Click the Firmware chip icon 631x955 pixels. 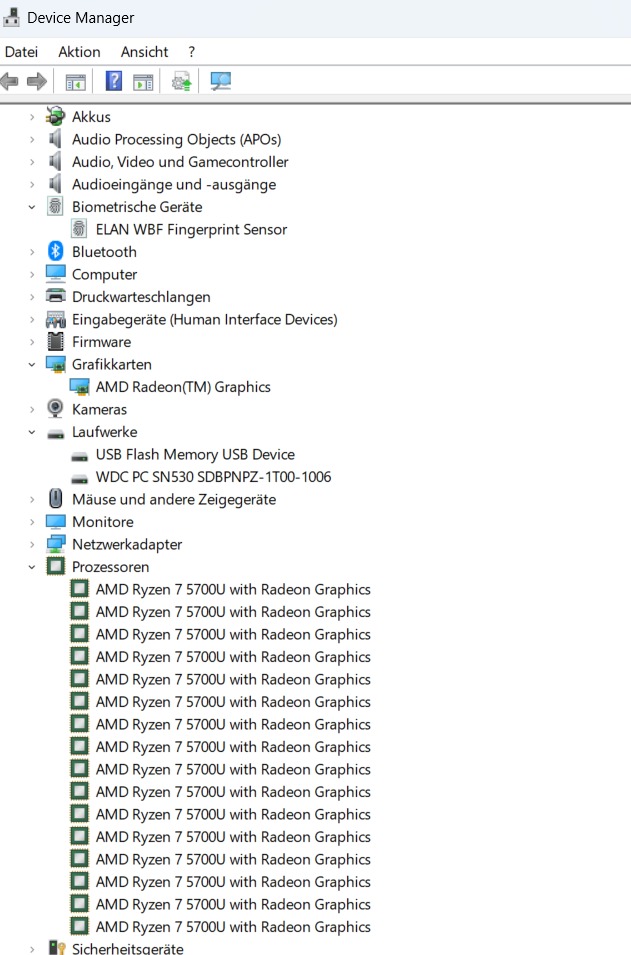[55, 342]
